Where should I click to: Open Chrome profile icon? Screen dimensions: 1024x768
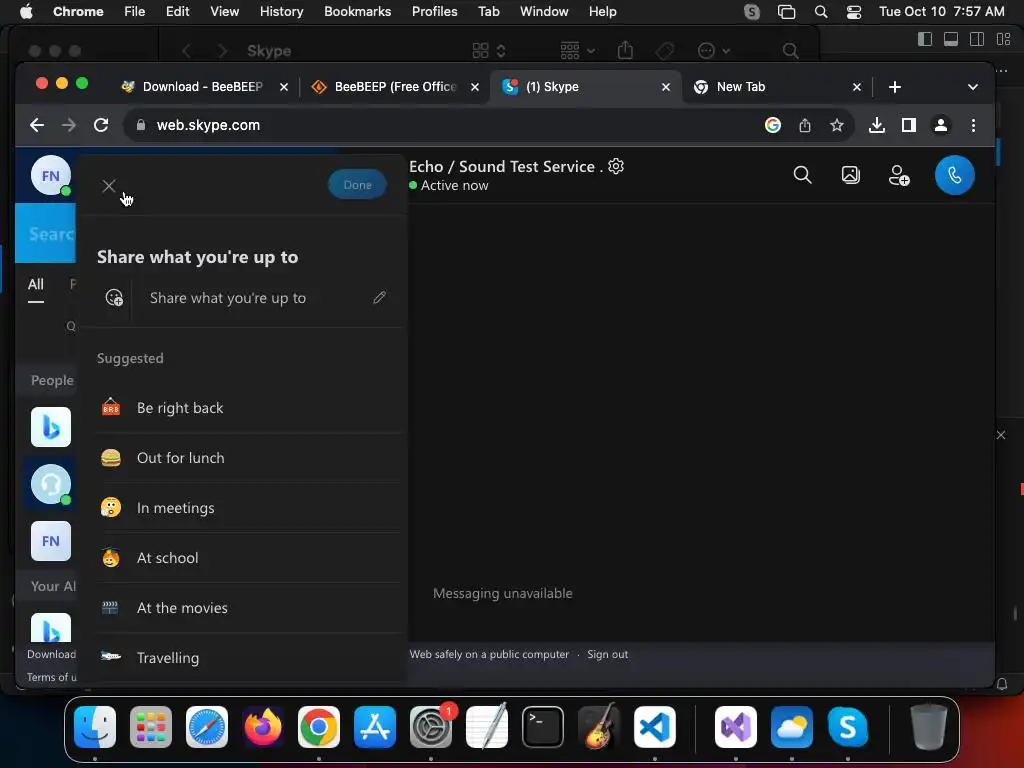[x=940, y=125]
